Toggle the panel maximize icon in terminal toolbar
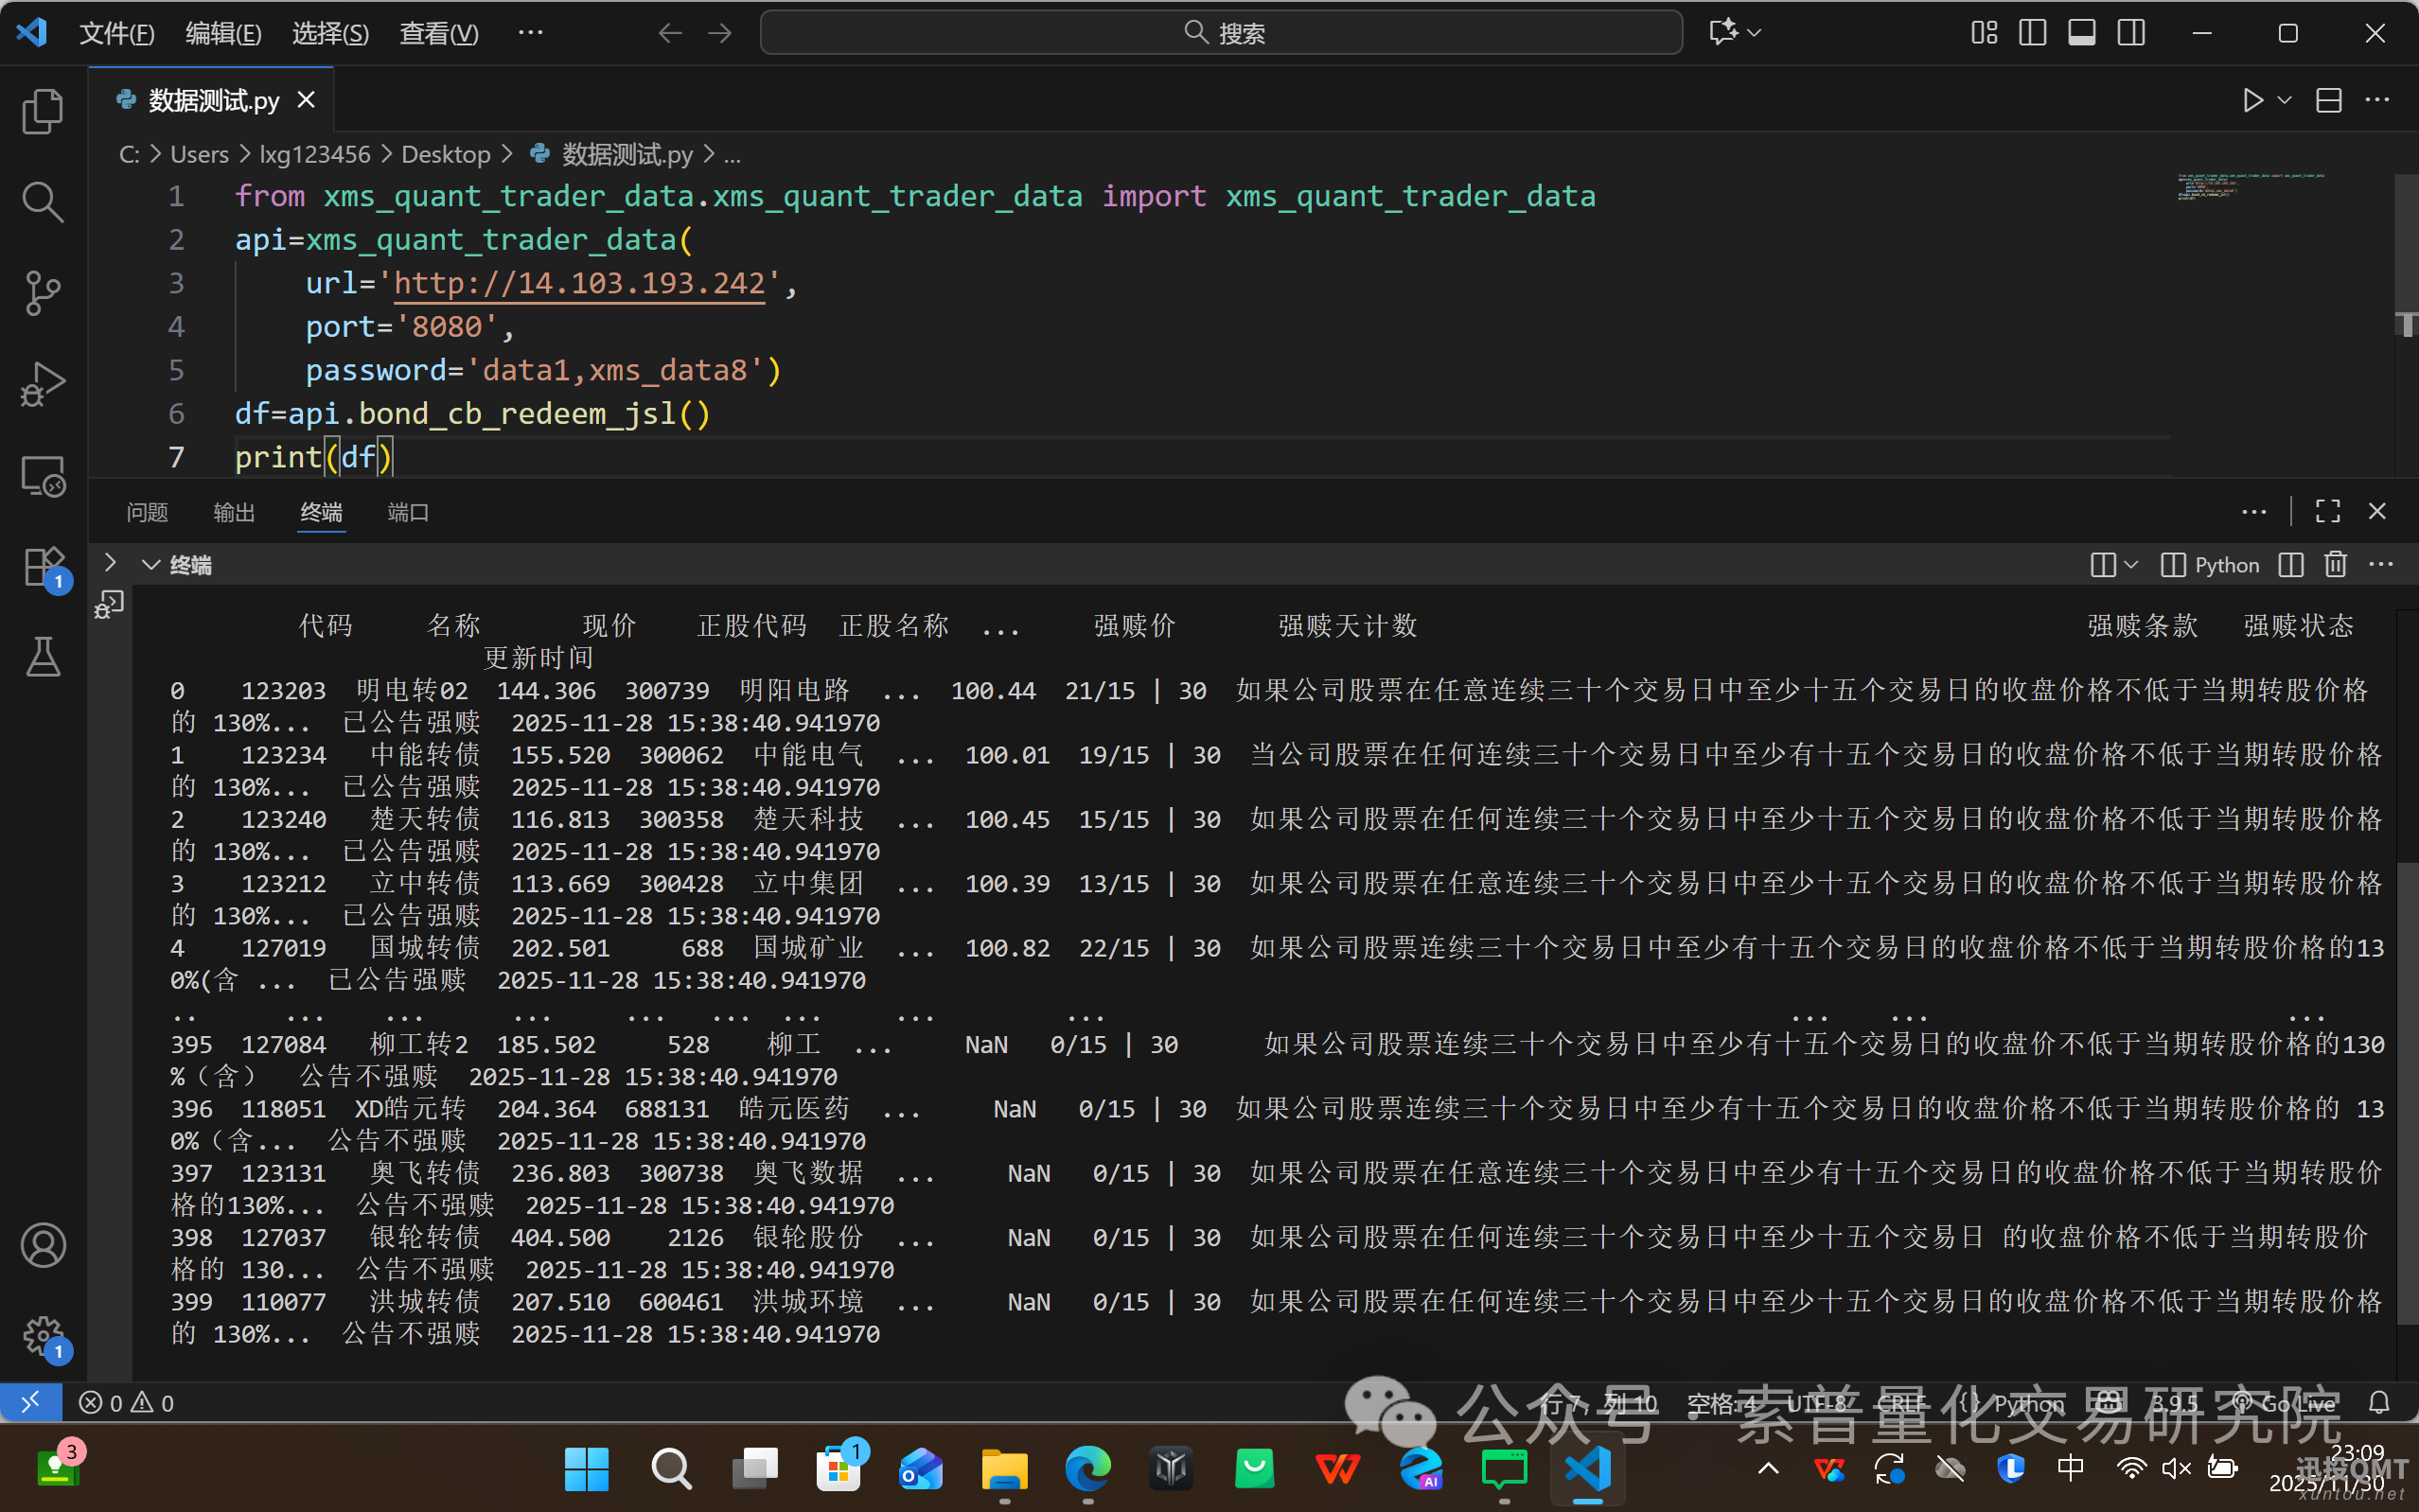Viewport: 2419px width, 1512px height. pyautogui.click(x=2327, y=511)
